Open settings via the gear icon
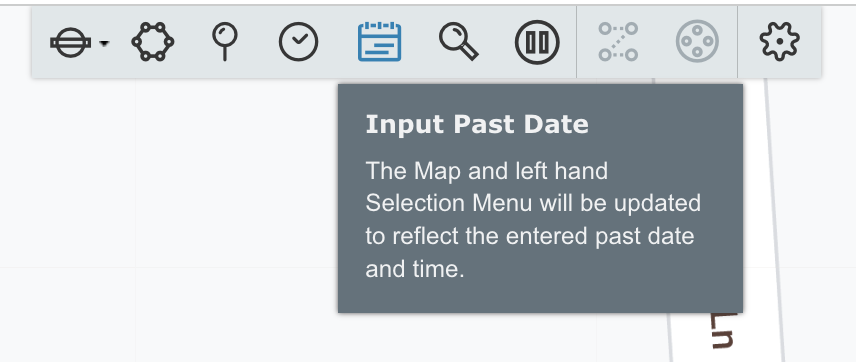This screenshot has height=362, width=856. (779, 41)
